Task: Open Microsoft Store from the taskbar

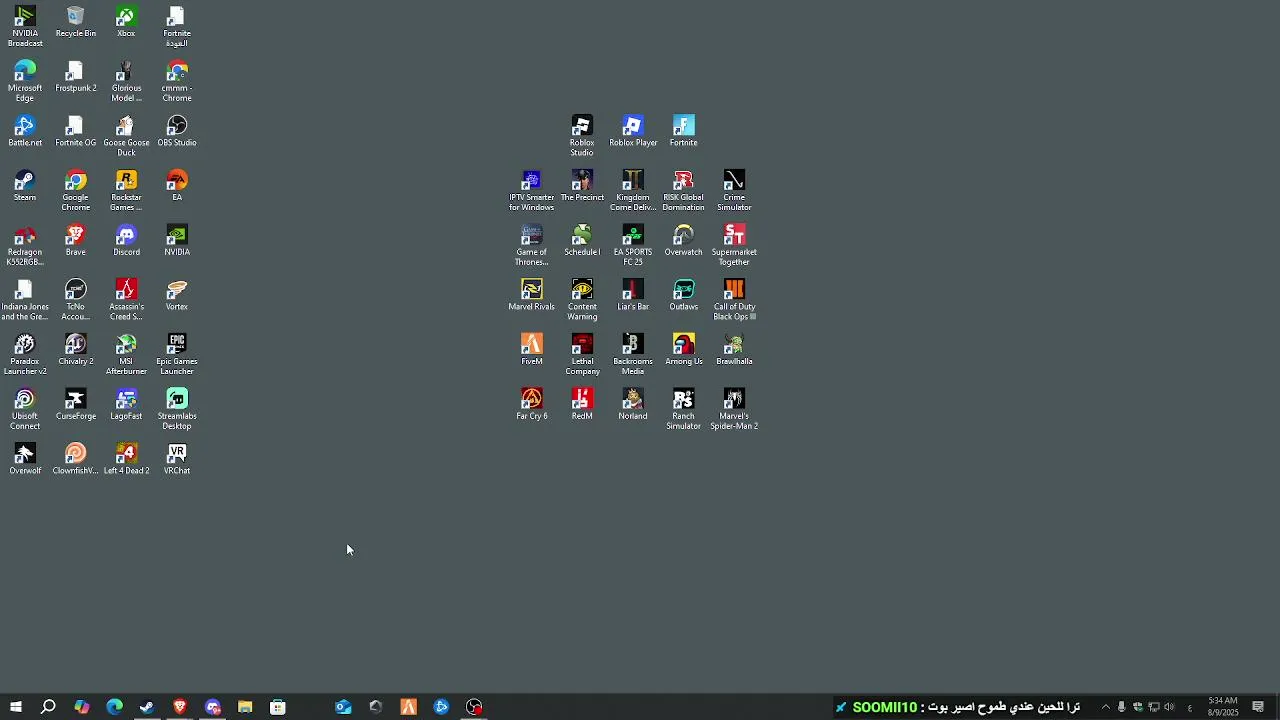Action: [x=278, y=707]
